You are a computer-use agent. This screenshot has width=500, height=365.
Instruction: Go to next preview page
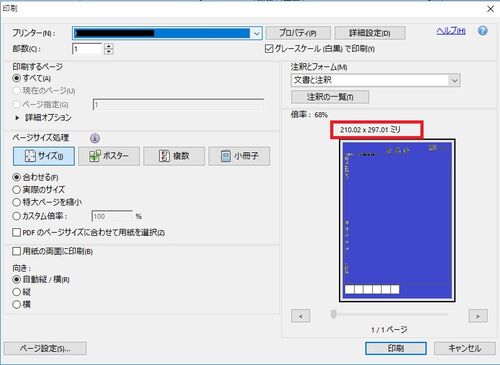pos(478,316)
